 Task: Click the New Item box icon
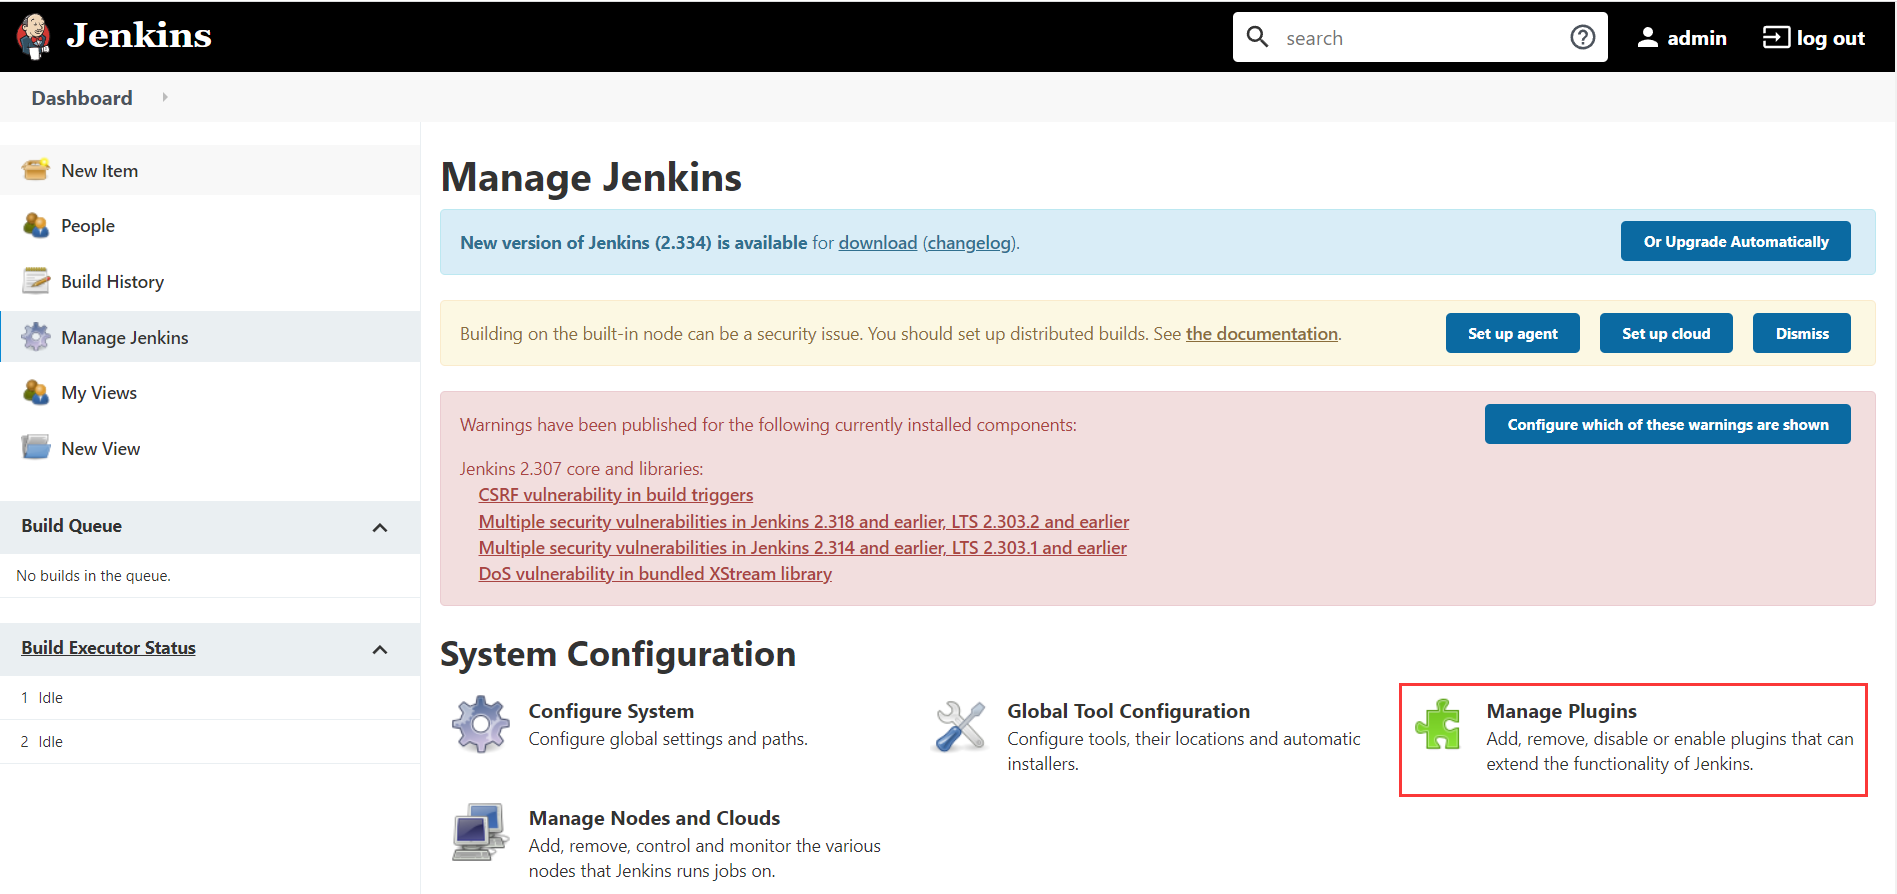click(36, 170)
